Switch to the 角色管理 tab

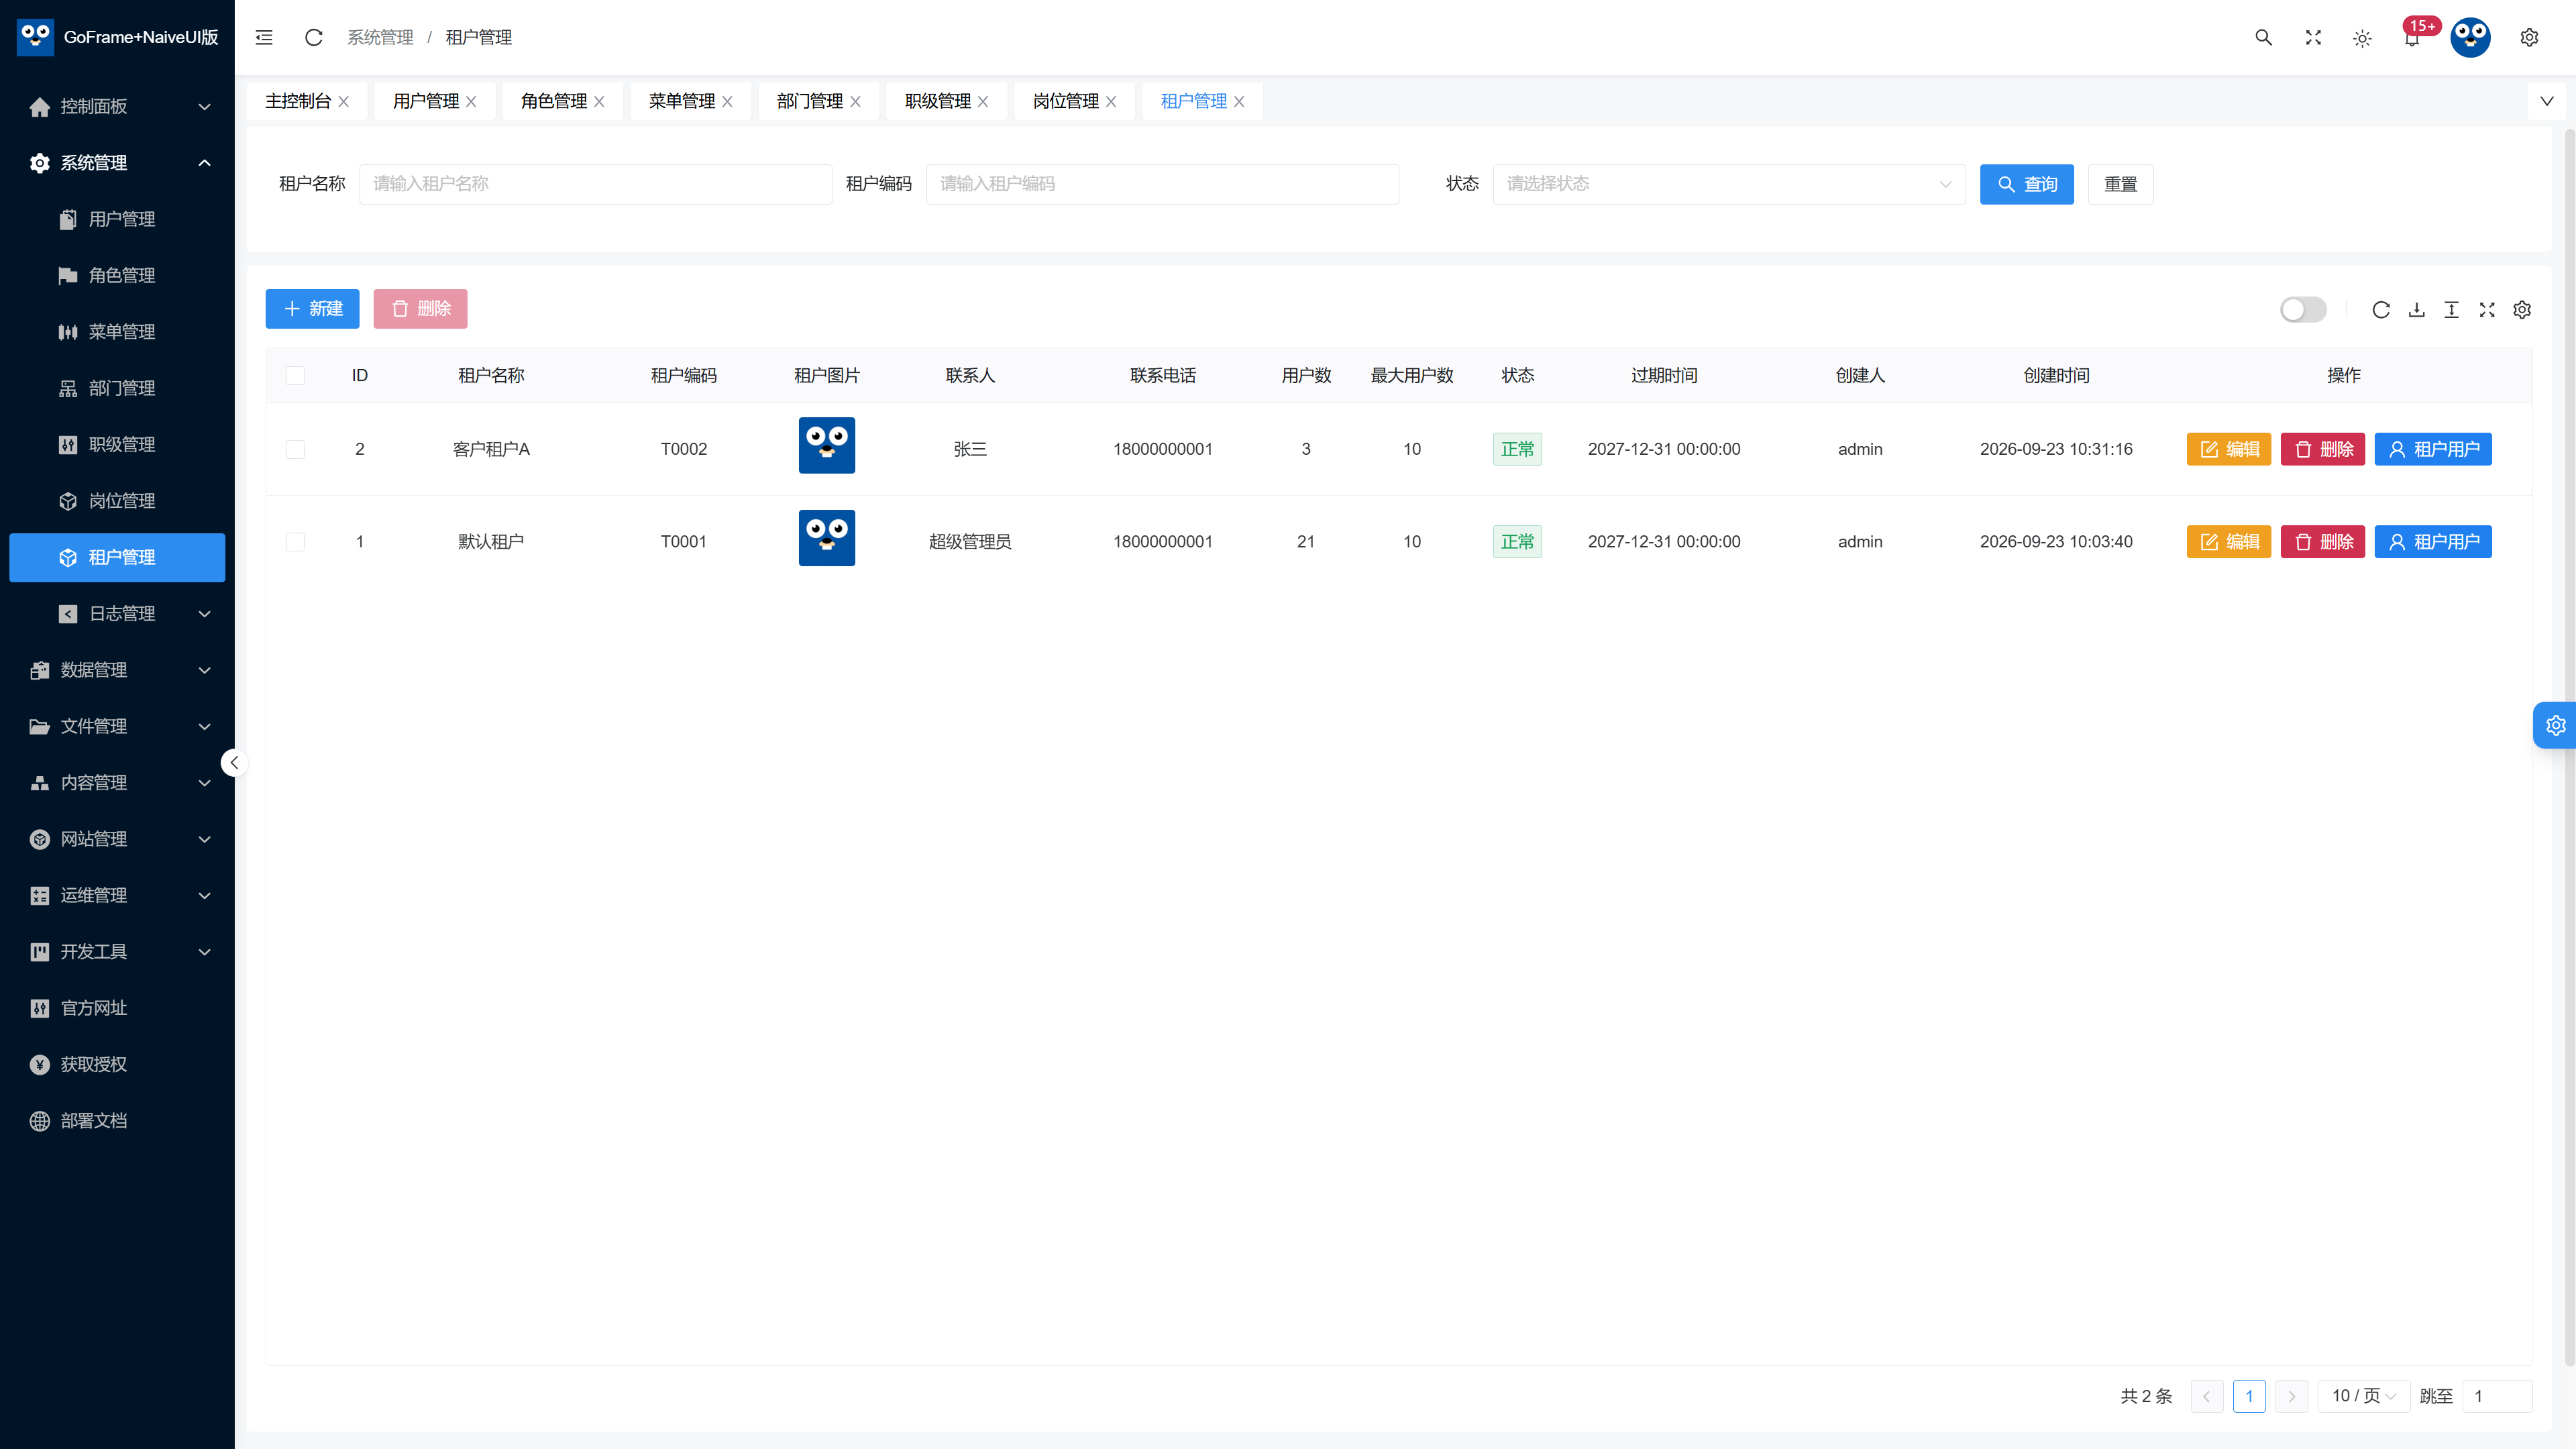coord(554,101)
